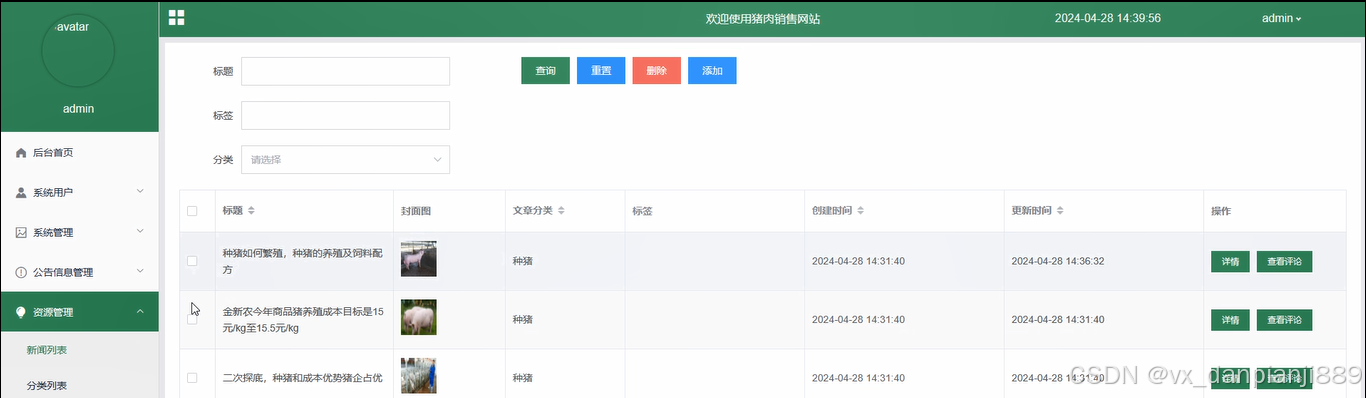Open cover thumbnail of 种猪如何繁殖 article
The height and width of the screenshot is (398, 1366).
[x=418, y=259]
